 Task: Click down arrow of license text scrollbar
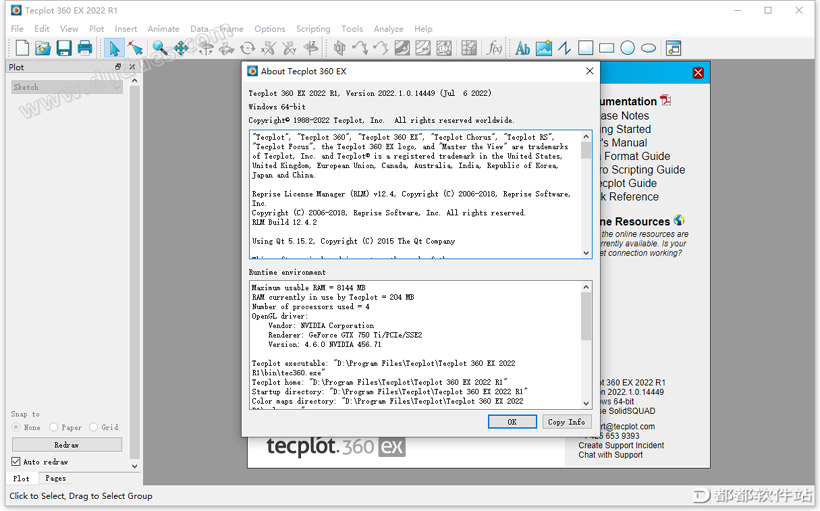[586, 253]
